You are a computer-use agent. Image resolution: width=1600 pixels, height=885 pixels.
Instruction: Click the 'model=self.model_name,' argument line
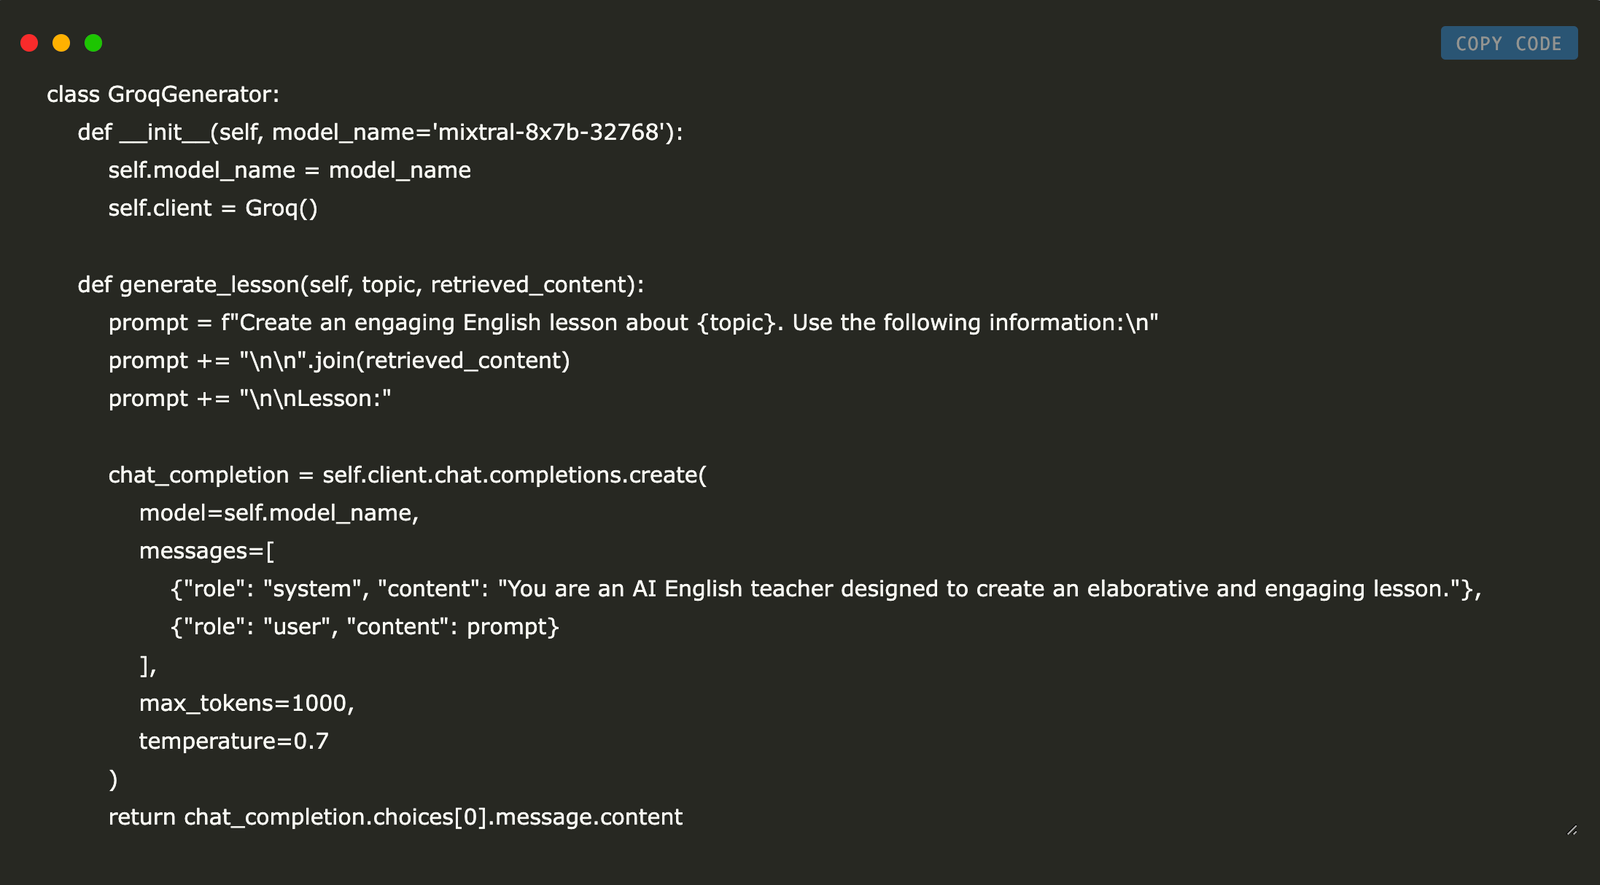click(279, 513)
